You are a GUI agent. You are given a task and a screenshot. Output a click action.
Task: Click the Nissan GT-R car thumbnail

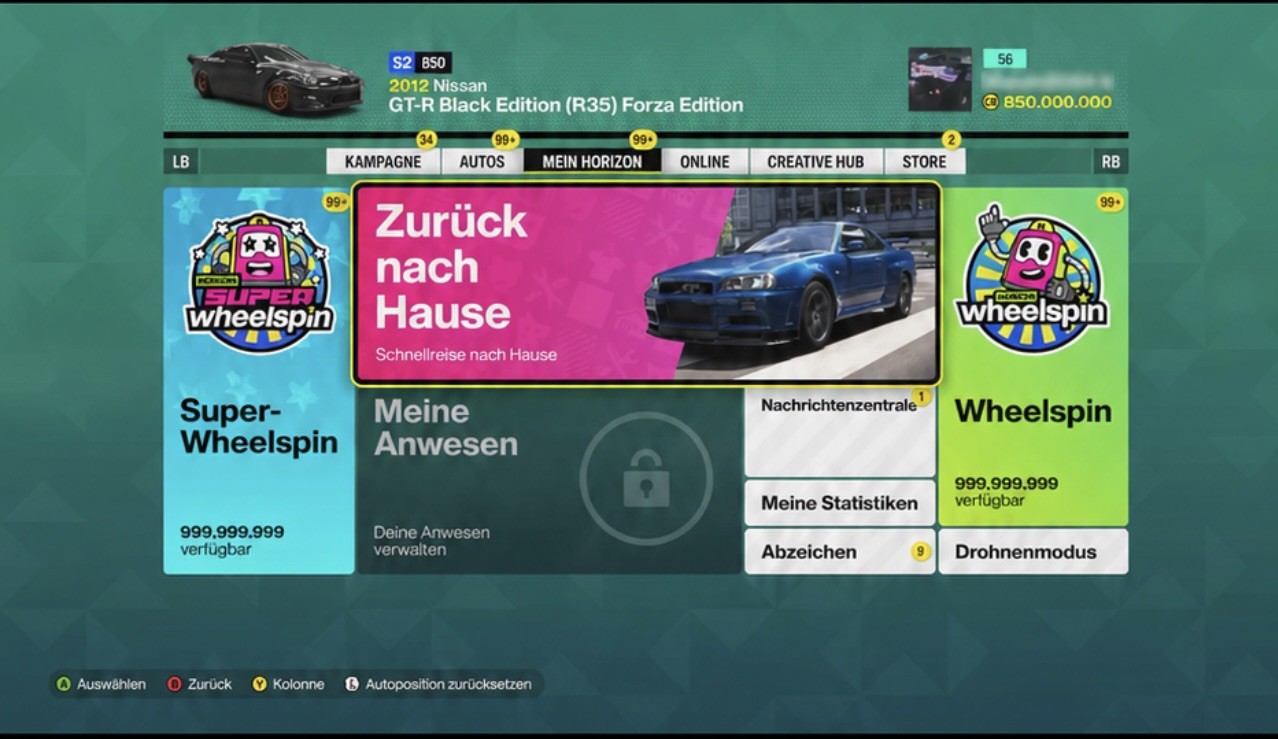coord(275,78)
